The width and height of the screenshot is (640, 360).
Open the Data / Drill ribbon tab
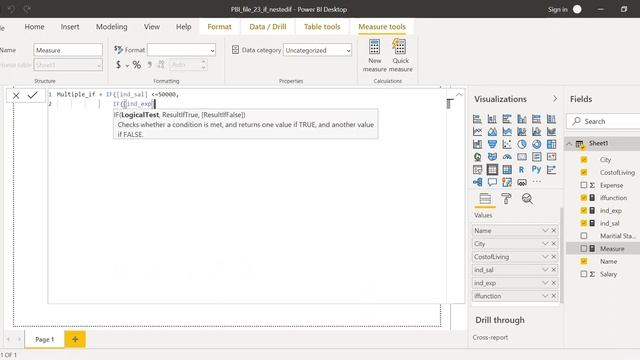point(268,27)
